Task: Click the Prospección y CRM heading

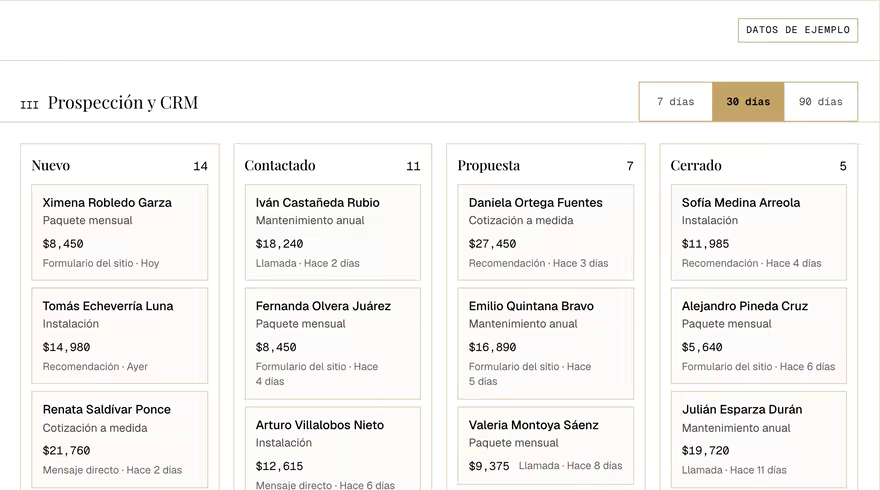Action: coord(123,103)
